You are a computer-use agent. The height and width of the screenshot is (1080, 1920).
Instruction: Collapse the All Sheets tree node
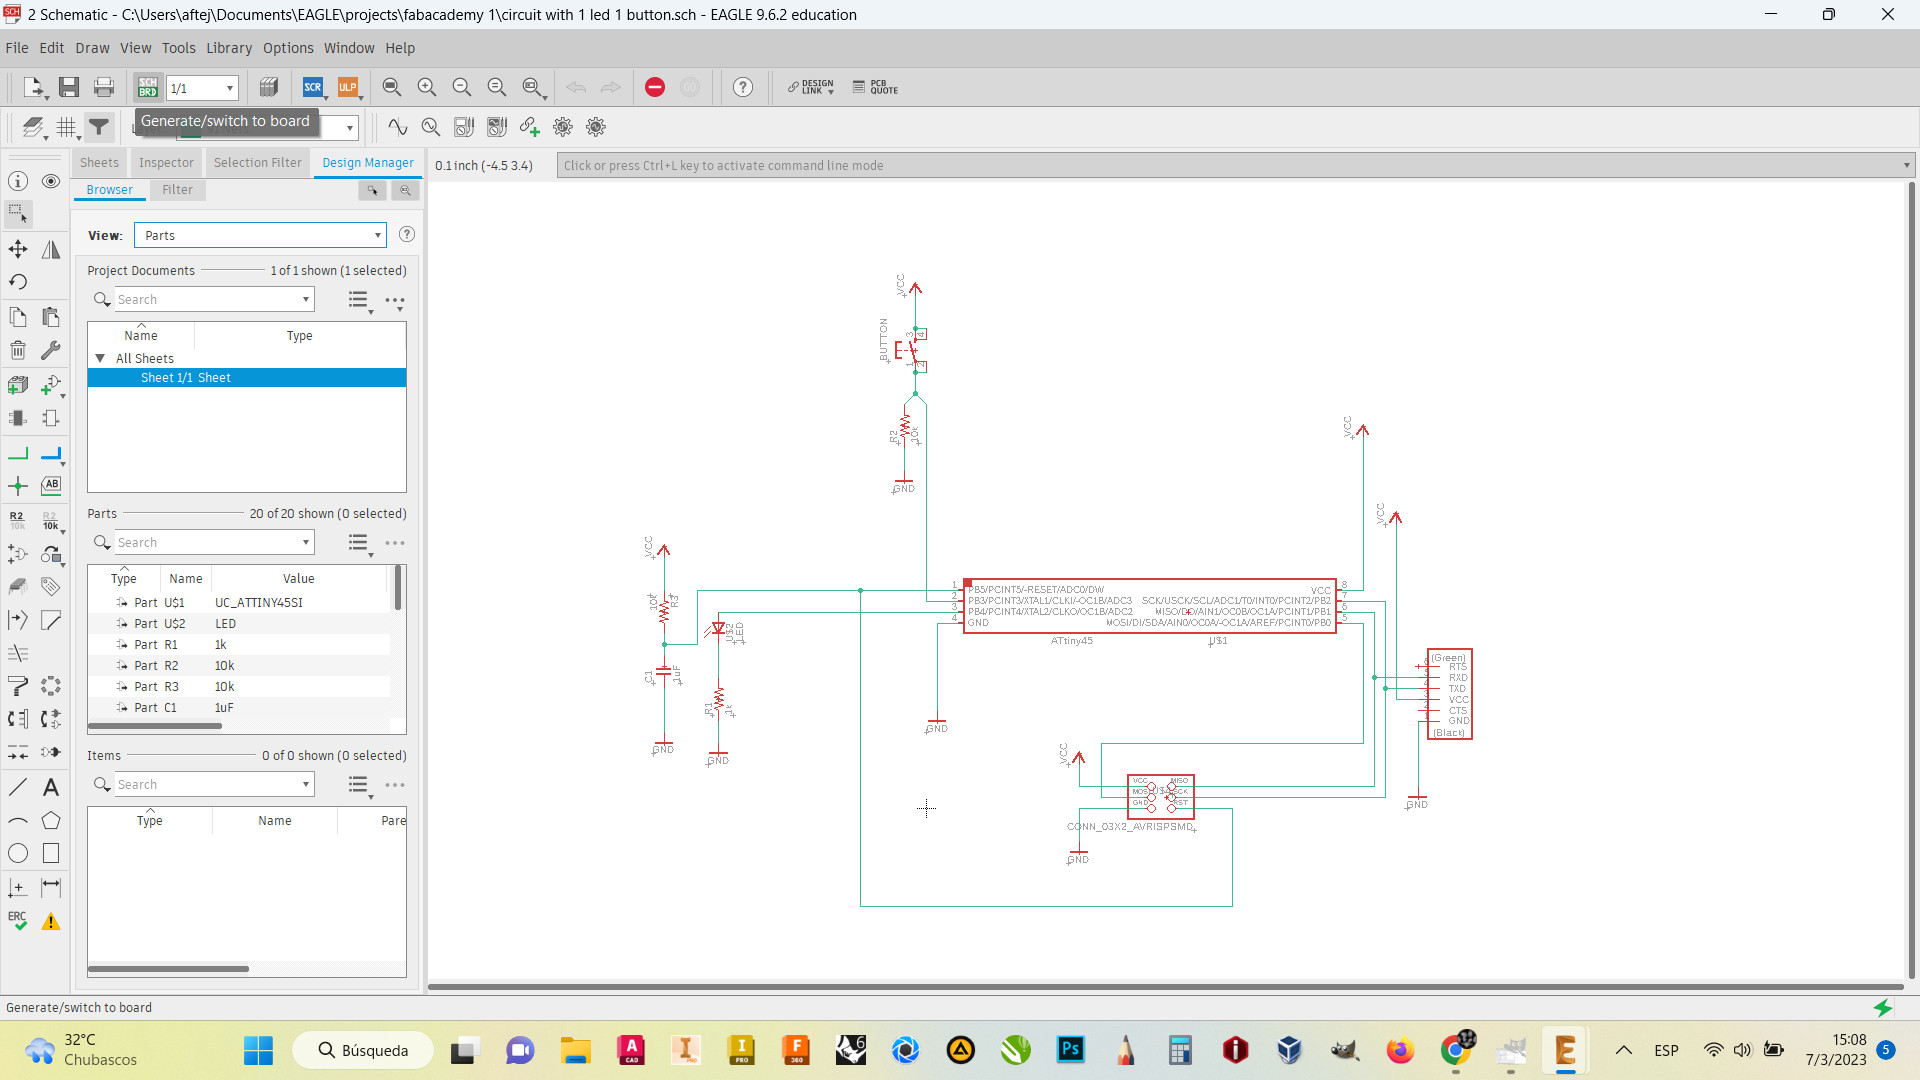[100, 358]
